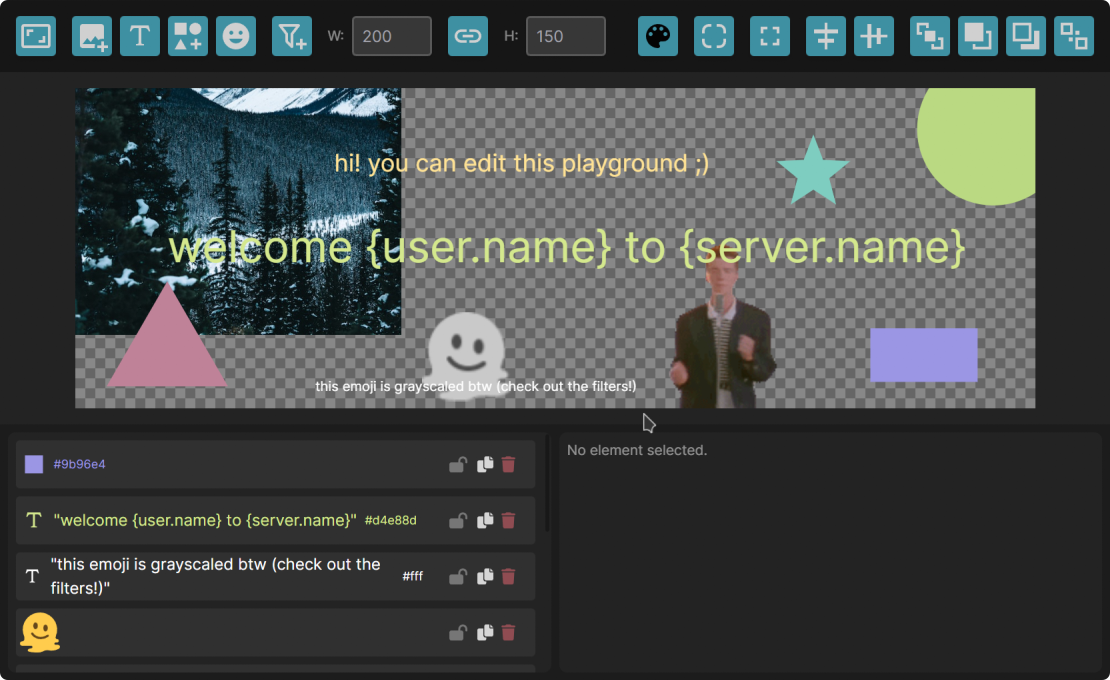
Task: Lock the hugging emoji layer
Action: tap(458, 632)
